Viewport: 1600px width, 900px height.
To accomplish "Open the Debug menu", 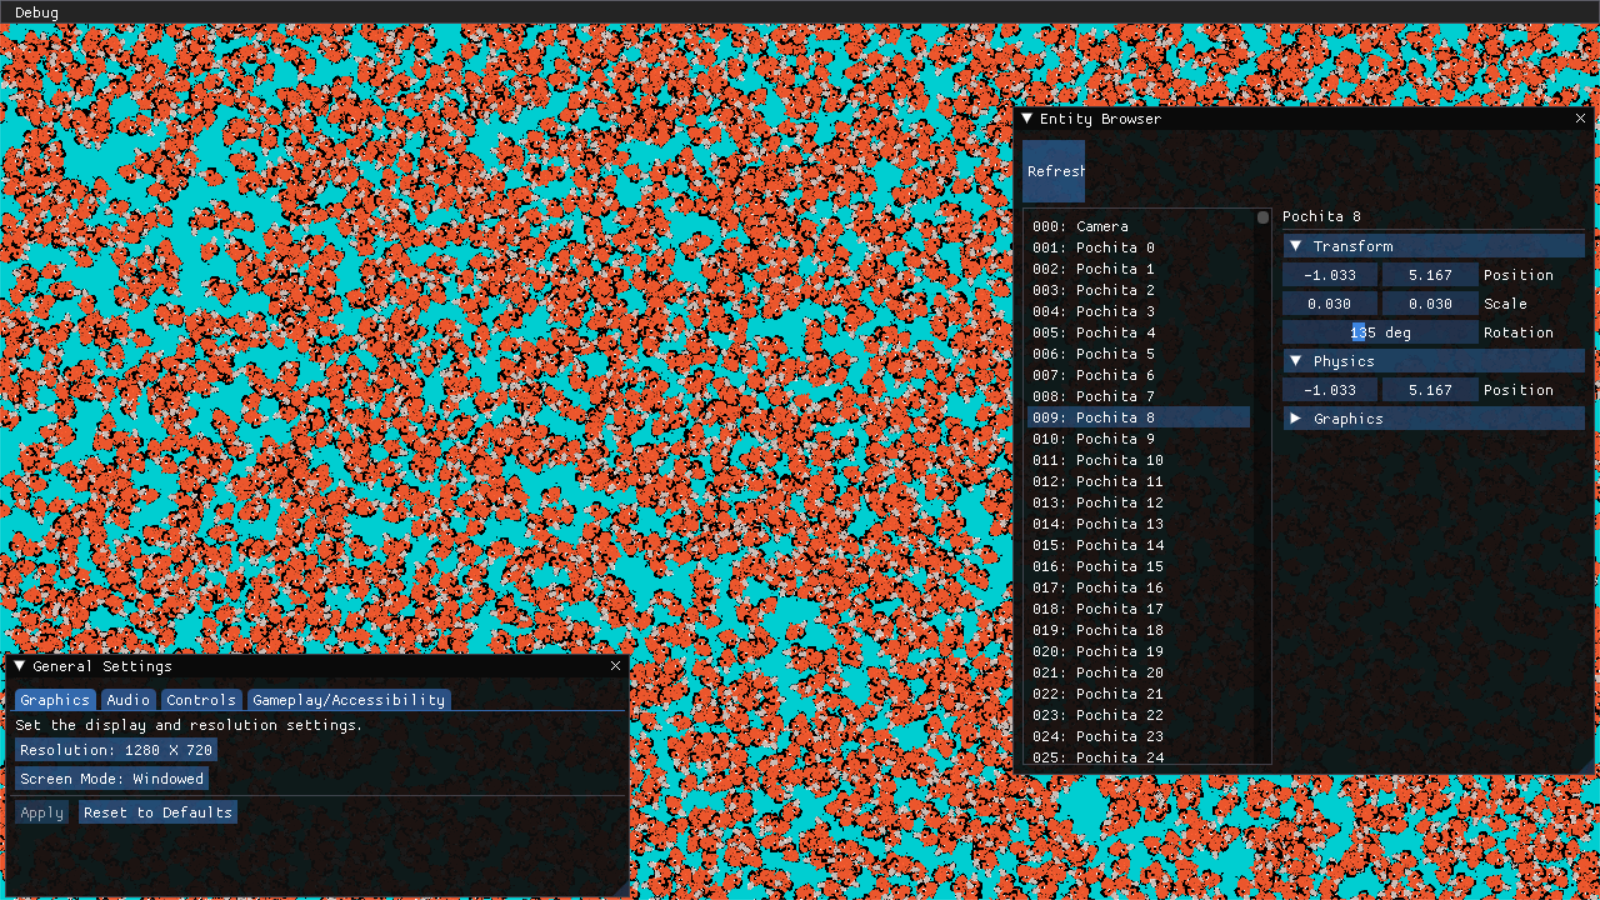I will point(37,12).
